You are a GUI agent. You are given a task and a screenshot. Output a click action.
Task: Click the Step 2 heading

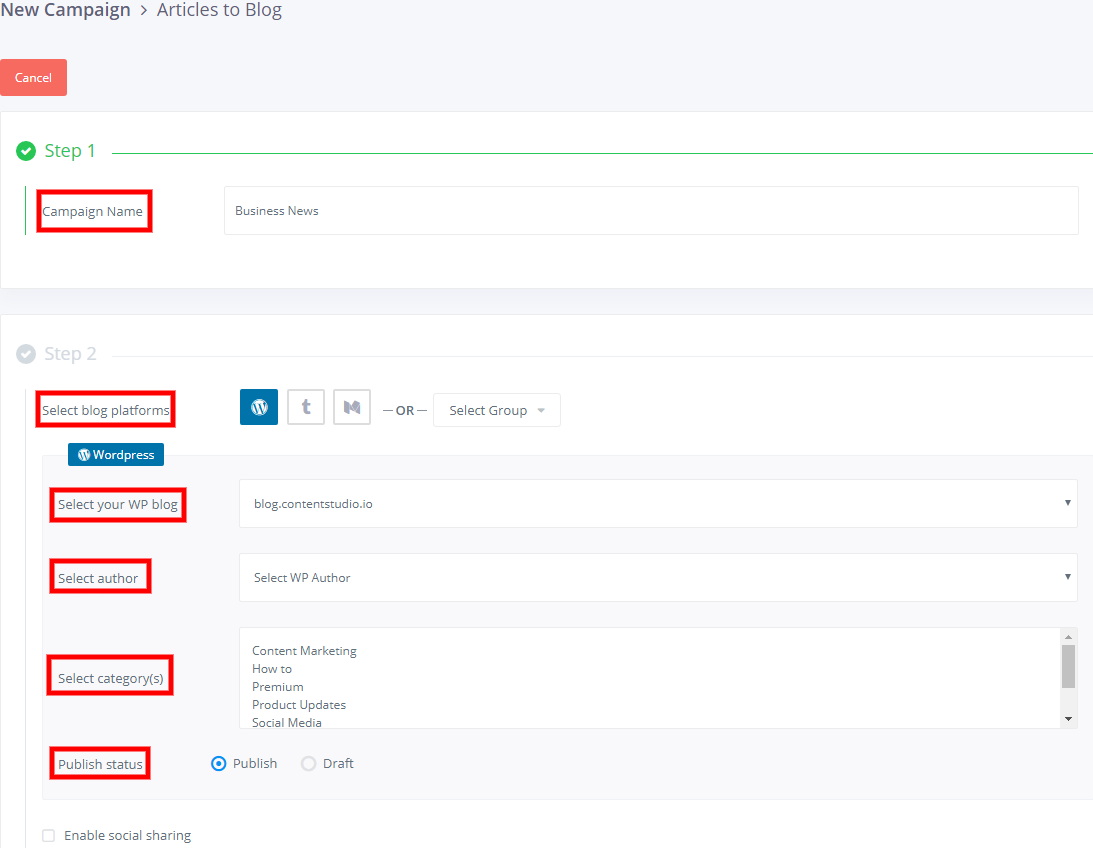pyautogui.click(x=70, y=354)
